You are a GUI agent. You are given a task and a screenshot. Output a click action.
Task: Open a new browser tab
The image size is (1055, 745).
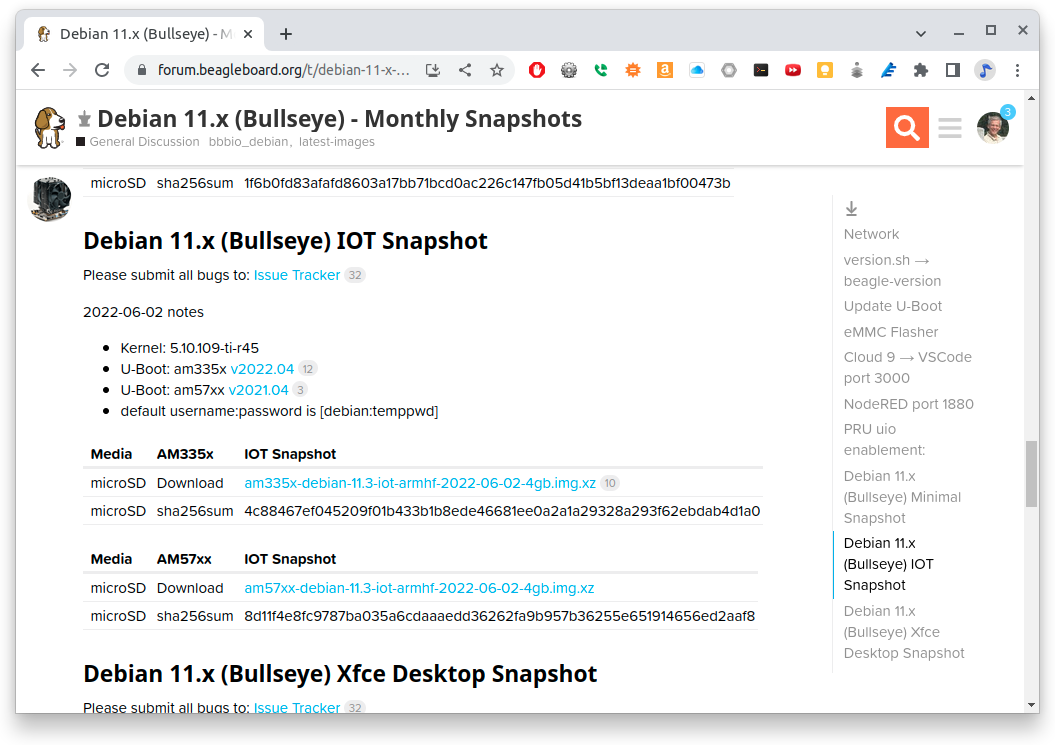click(286, 33)
